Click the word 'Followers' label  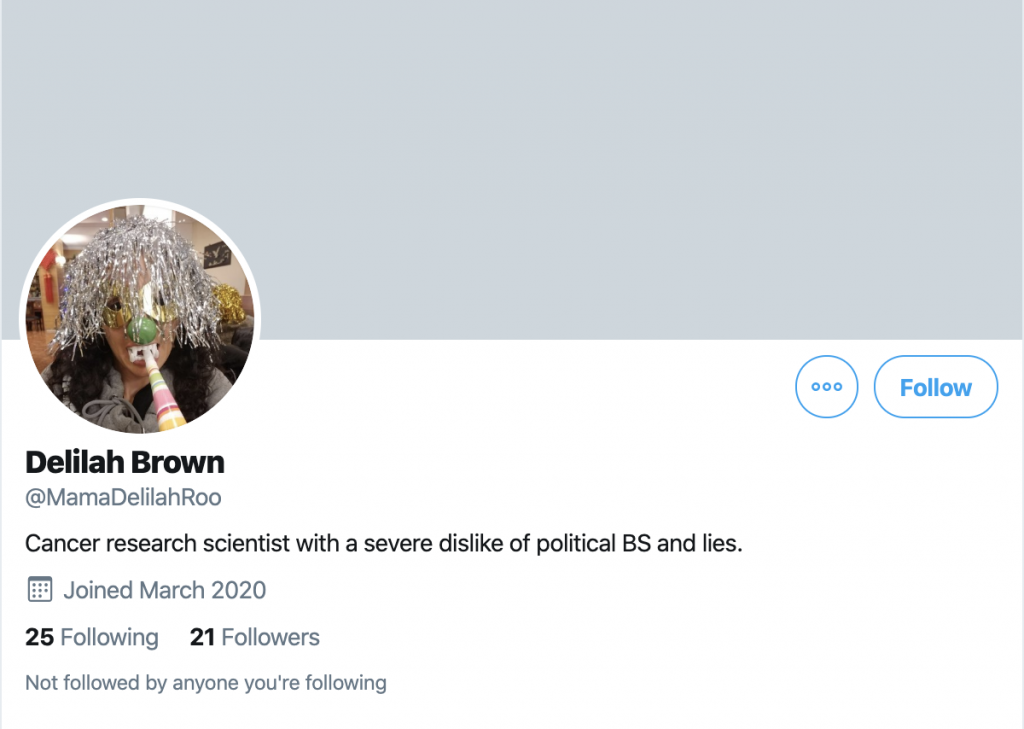(x=271, y=637)
